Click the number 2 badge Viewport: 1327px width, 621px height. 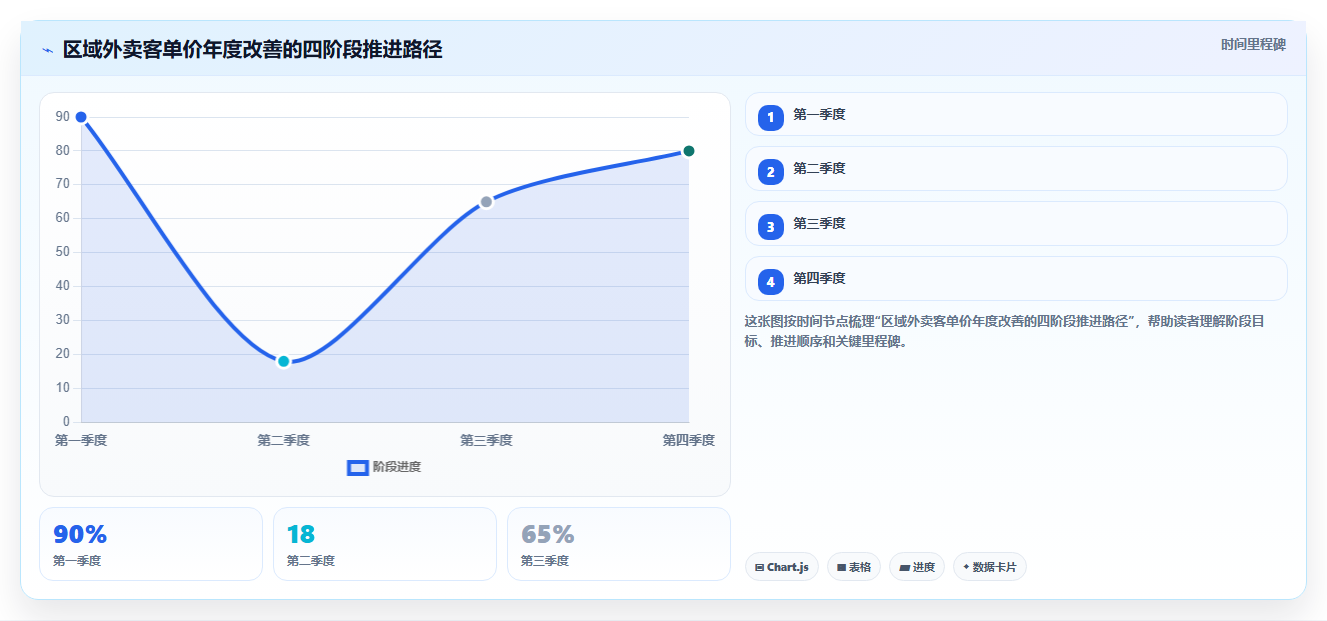771,172
